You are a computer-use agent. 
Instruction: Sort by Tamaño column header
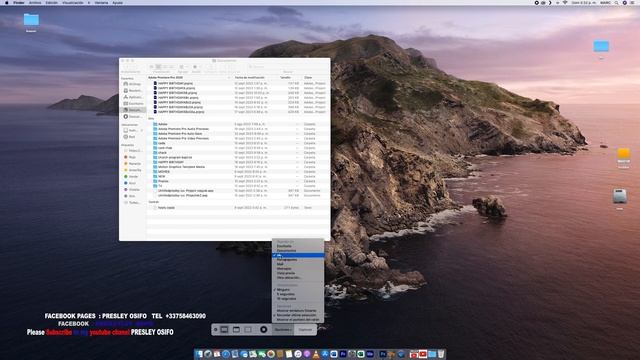point(285,77)
